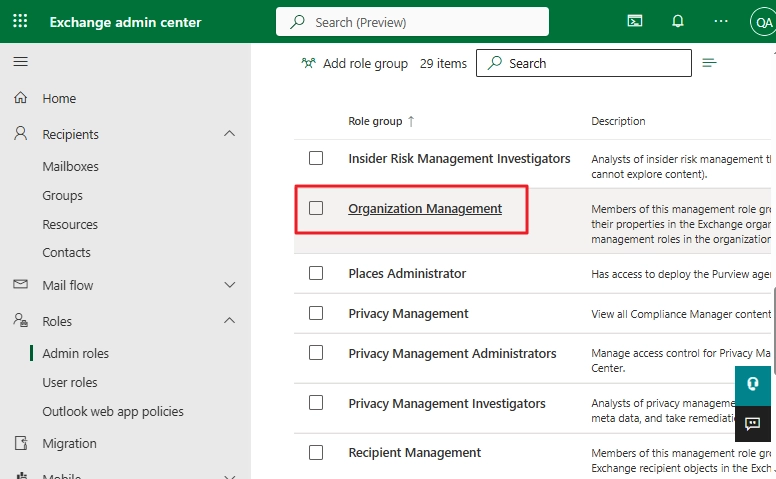Collapse the Roles section chevron
The width and height of the screenshot is (776, 479).
coord(229,321)
